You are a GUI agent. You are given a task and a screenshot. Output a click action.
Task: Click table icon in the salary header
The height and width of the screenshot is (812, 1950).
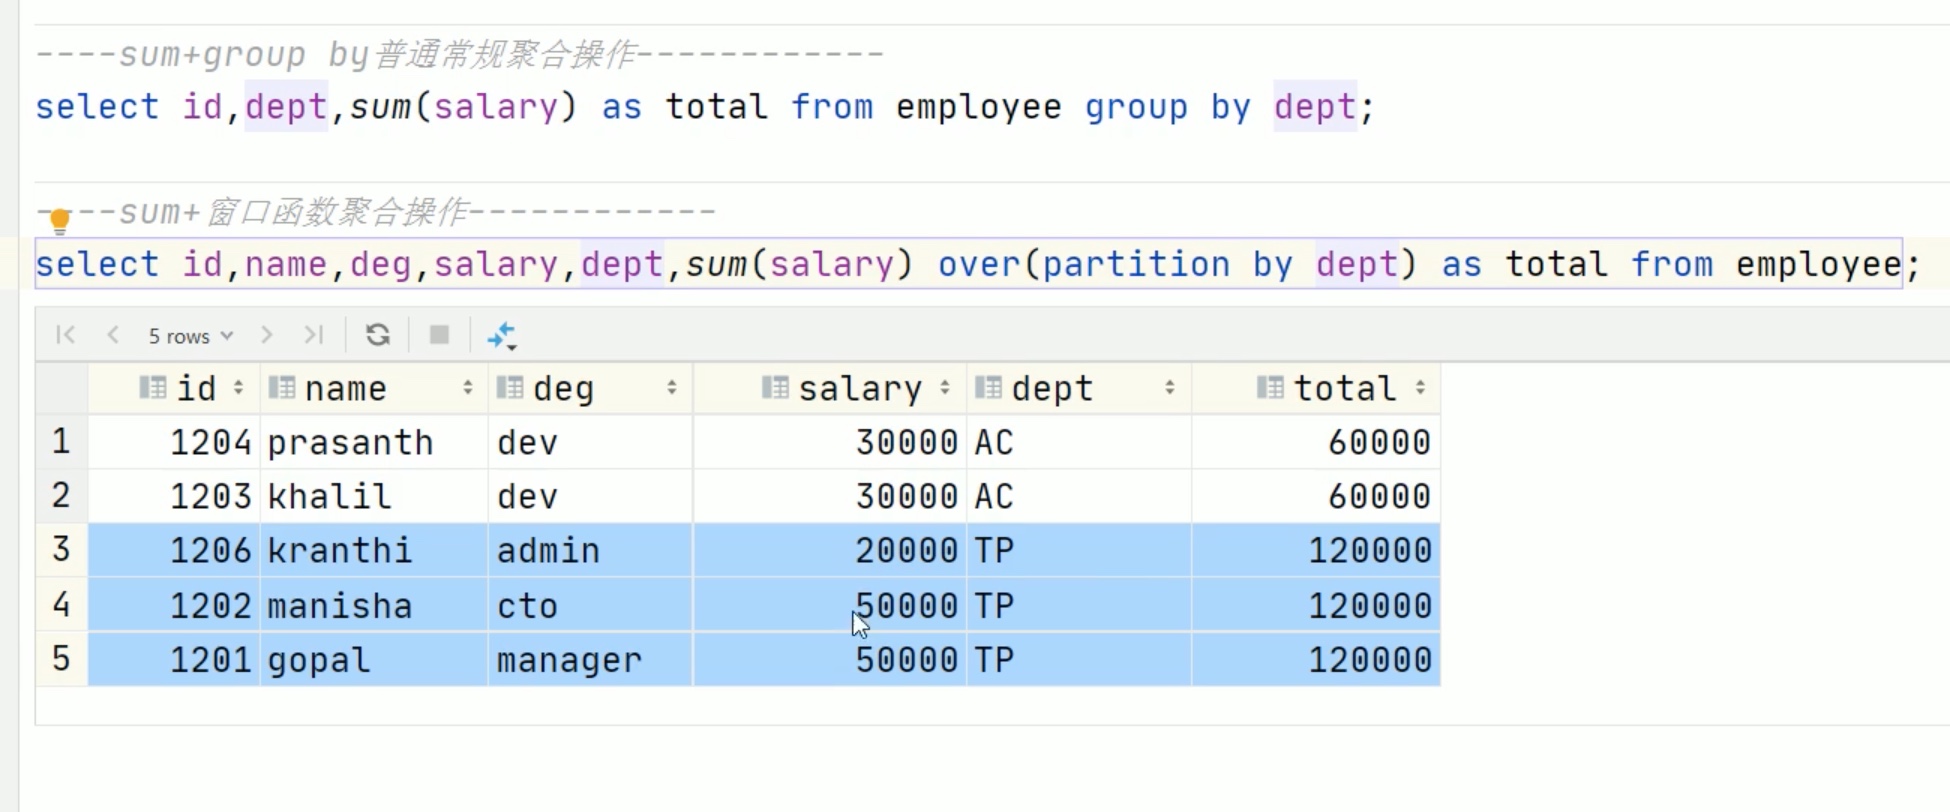click(775, 388)
